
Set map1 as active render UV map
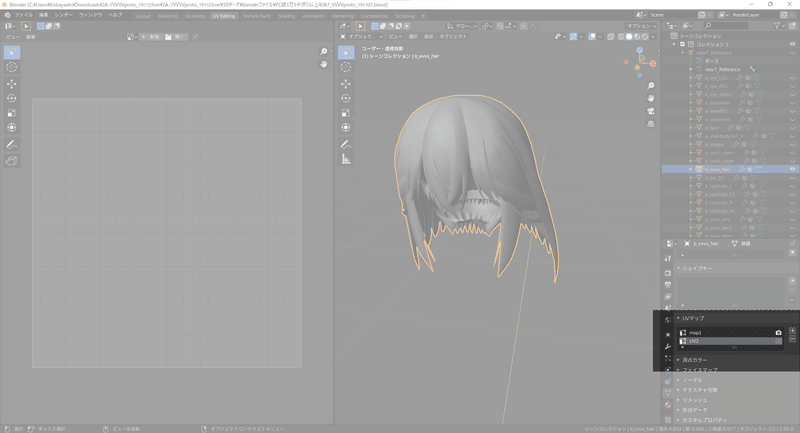click(x=778, y=333)
